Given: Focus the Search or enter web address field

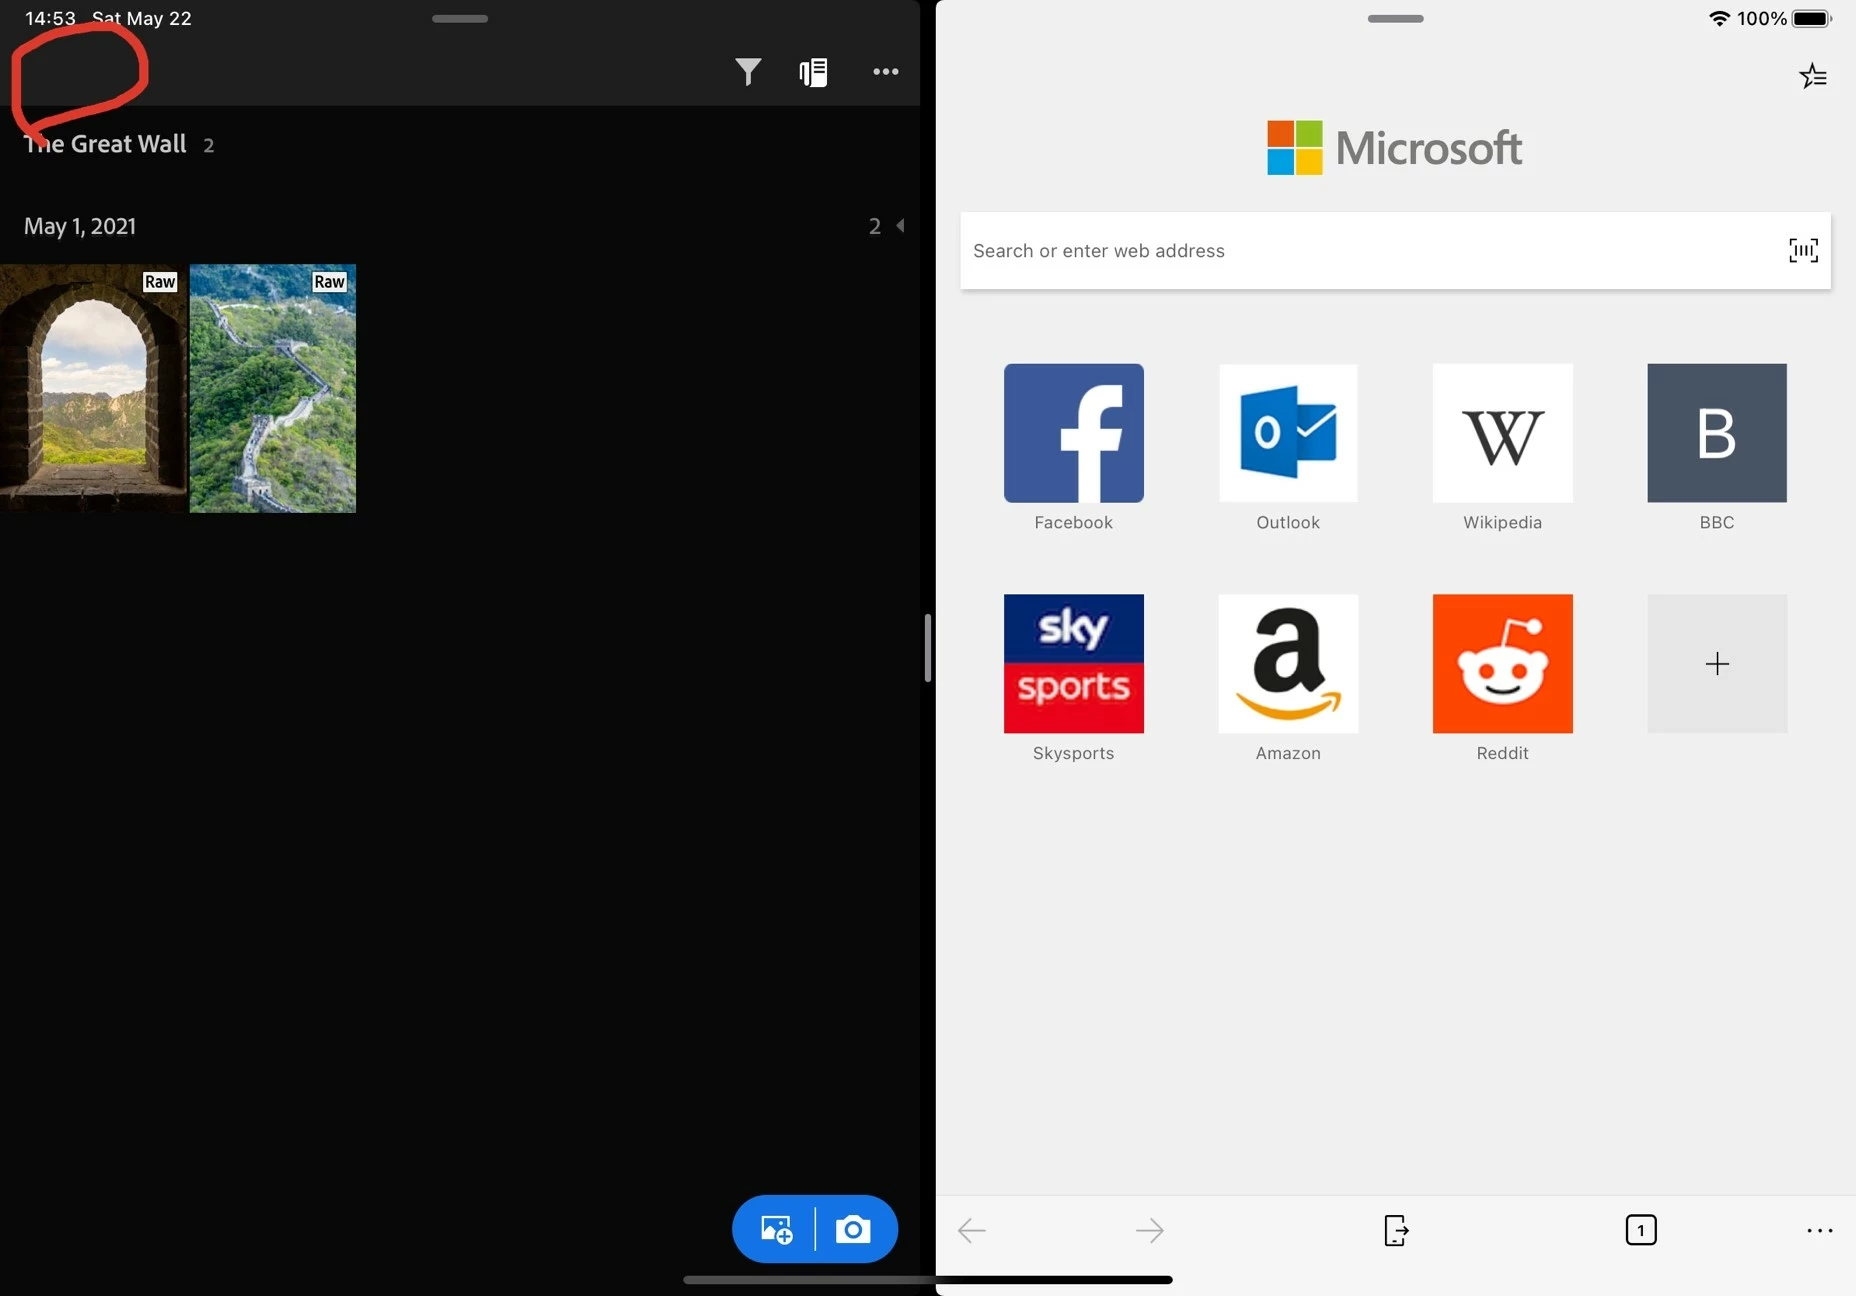Looking at the screenshot, I should coord(1395,251).
